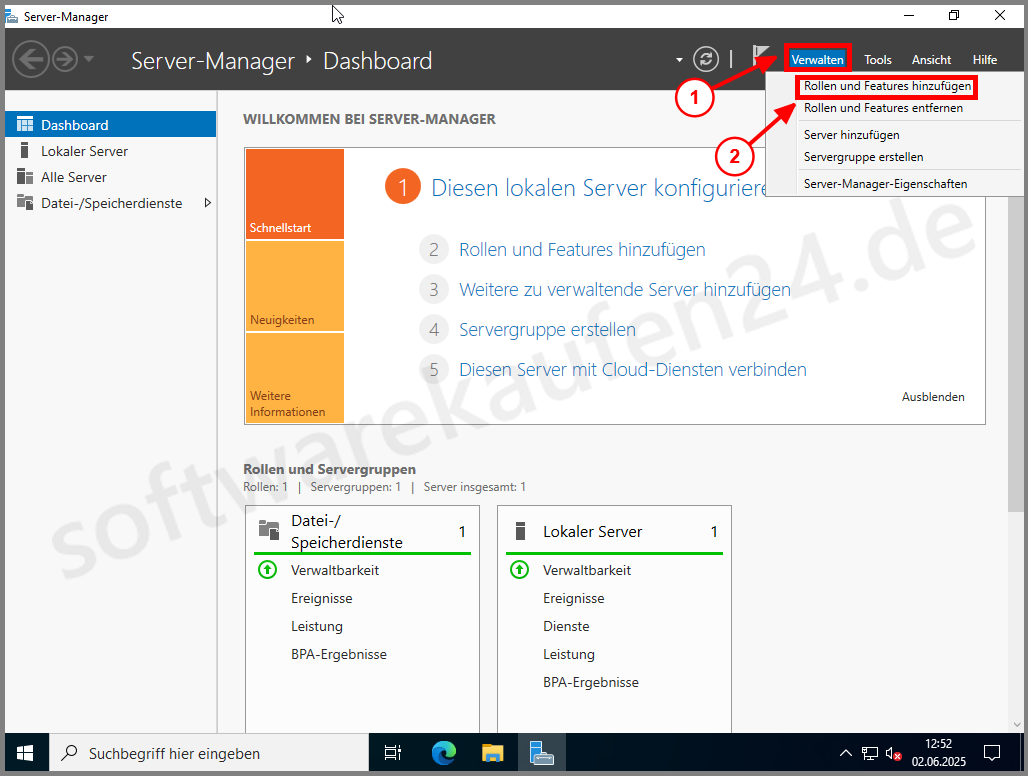
Task: Click Lokaler Server tile server icon
Action: pyautogui.click(x=521, y=531)
